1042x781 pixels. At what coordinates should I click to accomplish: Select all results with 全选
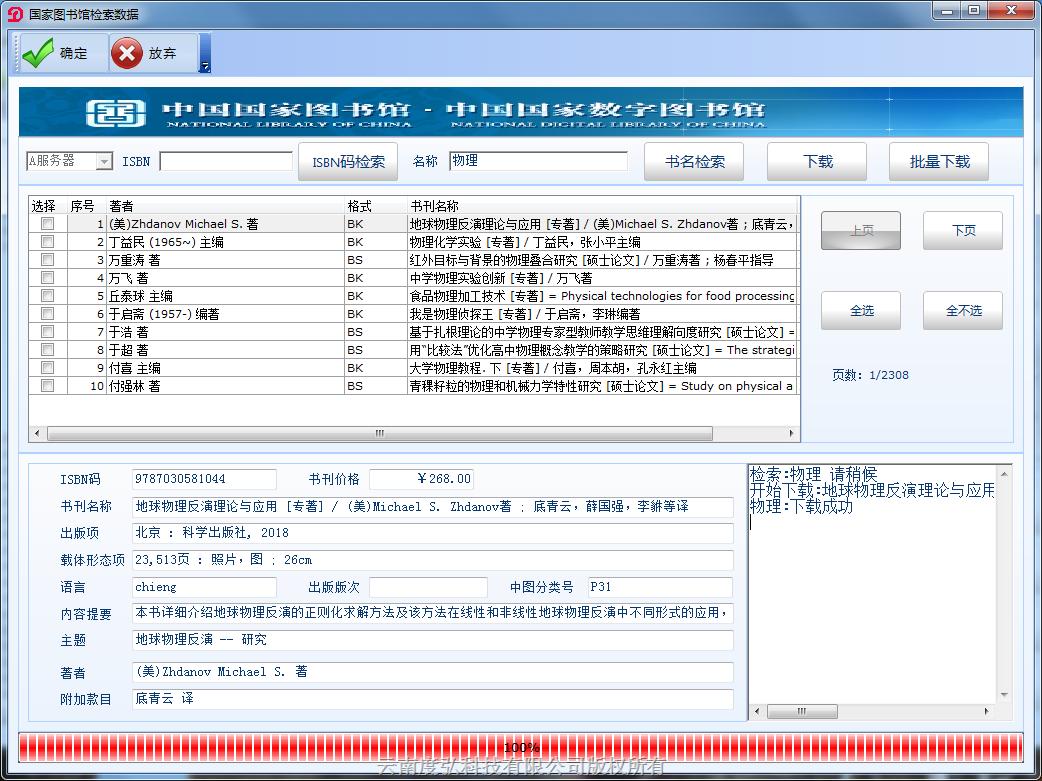[x=860, y=311]
